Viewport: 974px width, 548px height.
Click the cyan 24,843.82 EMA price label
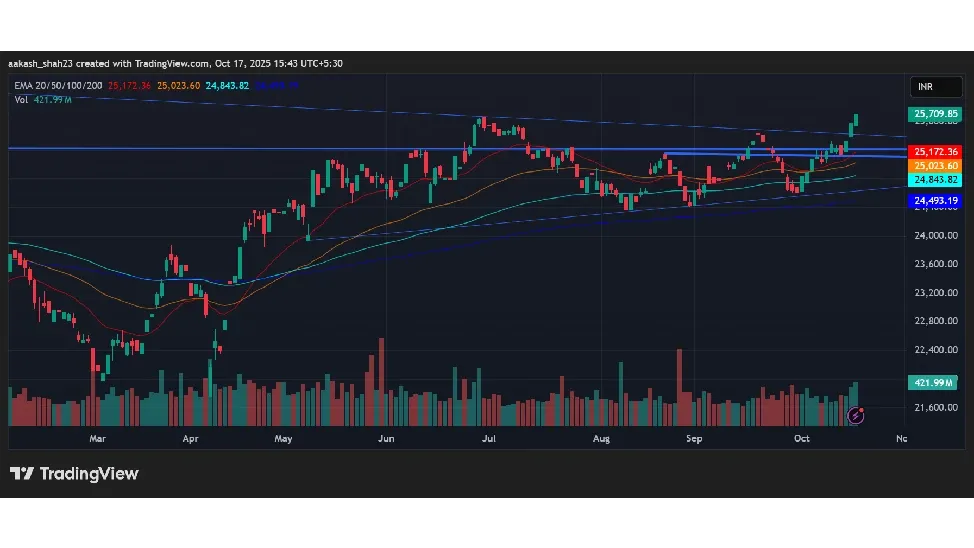click(x=934, y=179)
